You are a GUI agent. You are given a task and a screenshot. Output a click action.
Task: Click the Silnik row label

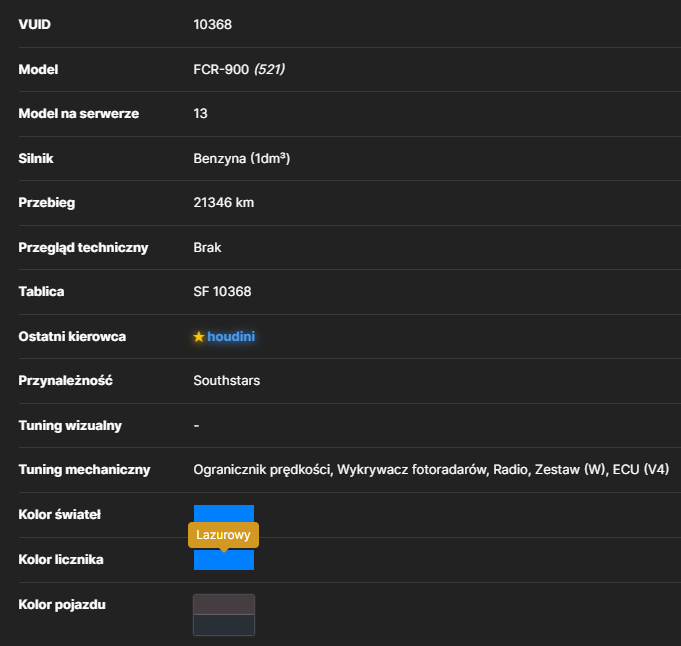click(36, 159)
